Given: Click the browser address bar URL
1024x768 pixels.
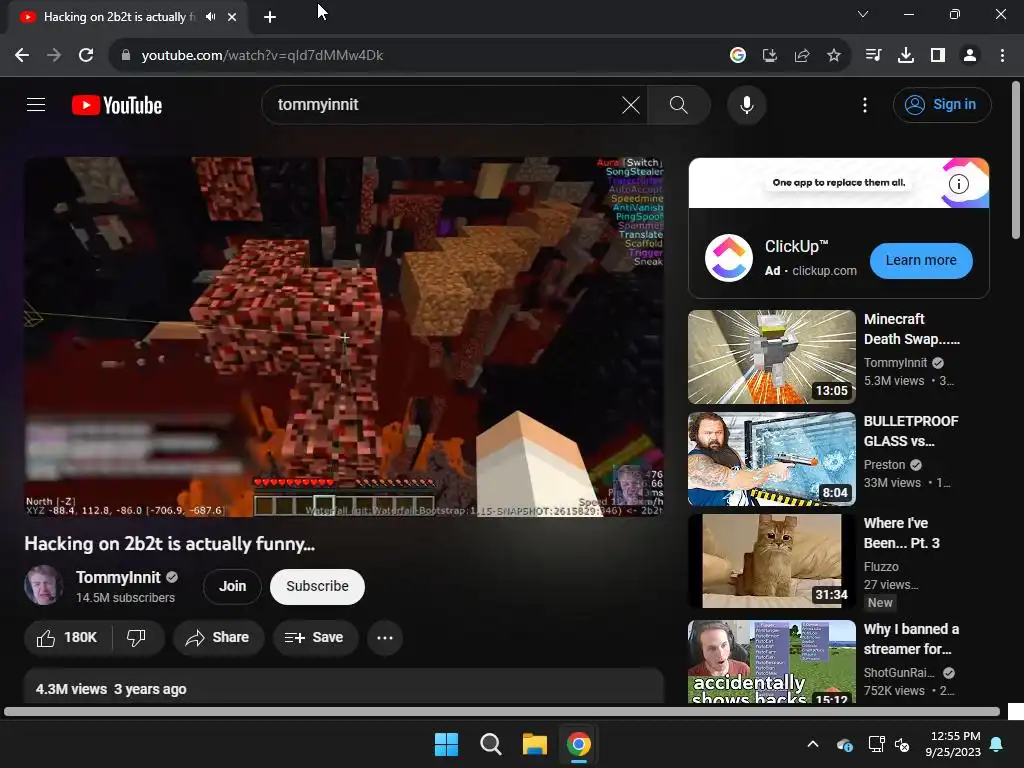Looking at the screenshot, I should pos(262,56).
